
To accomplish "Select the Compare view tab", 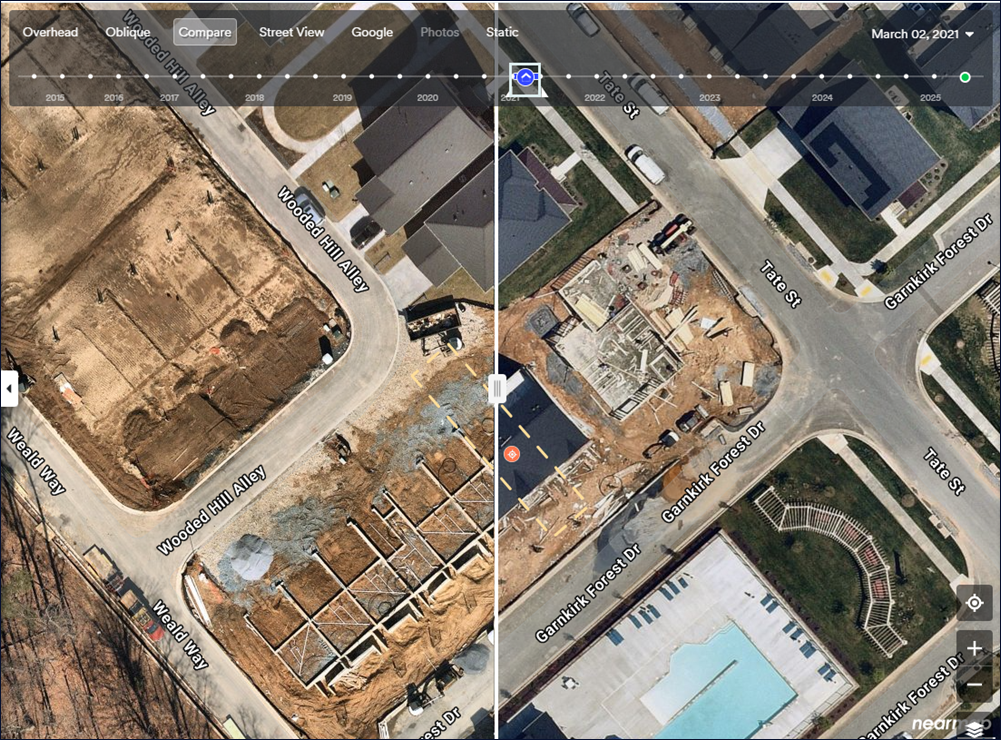I will coord(205,32).
